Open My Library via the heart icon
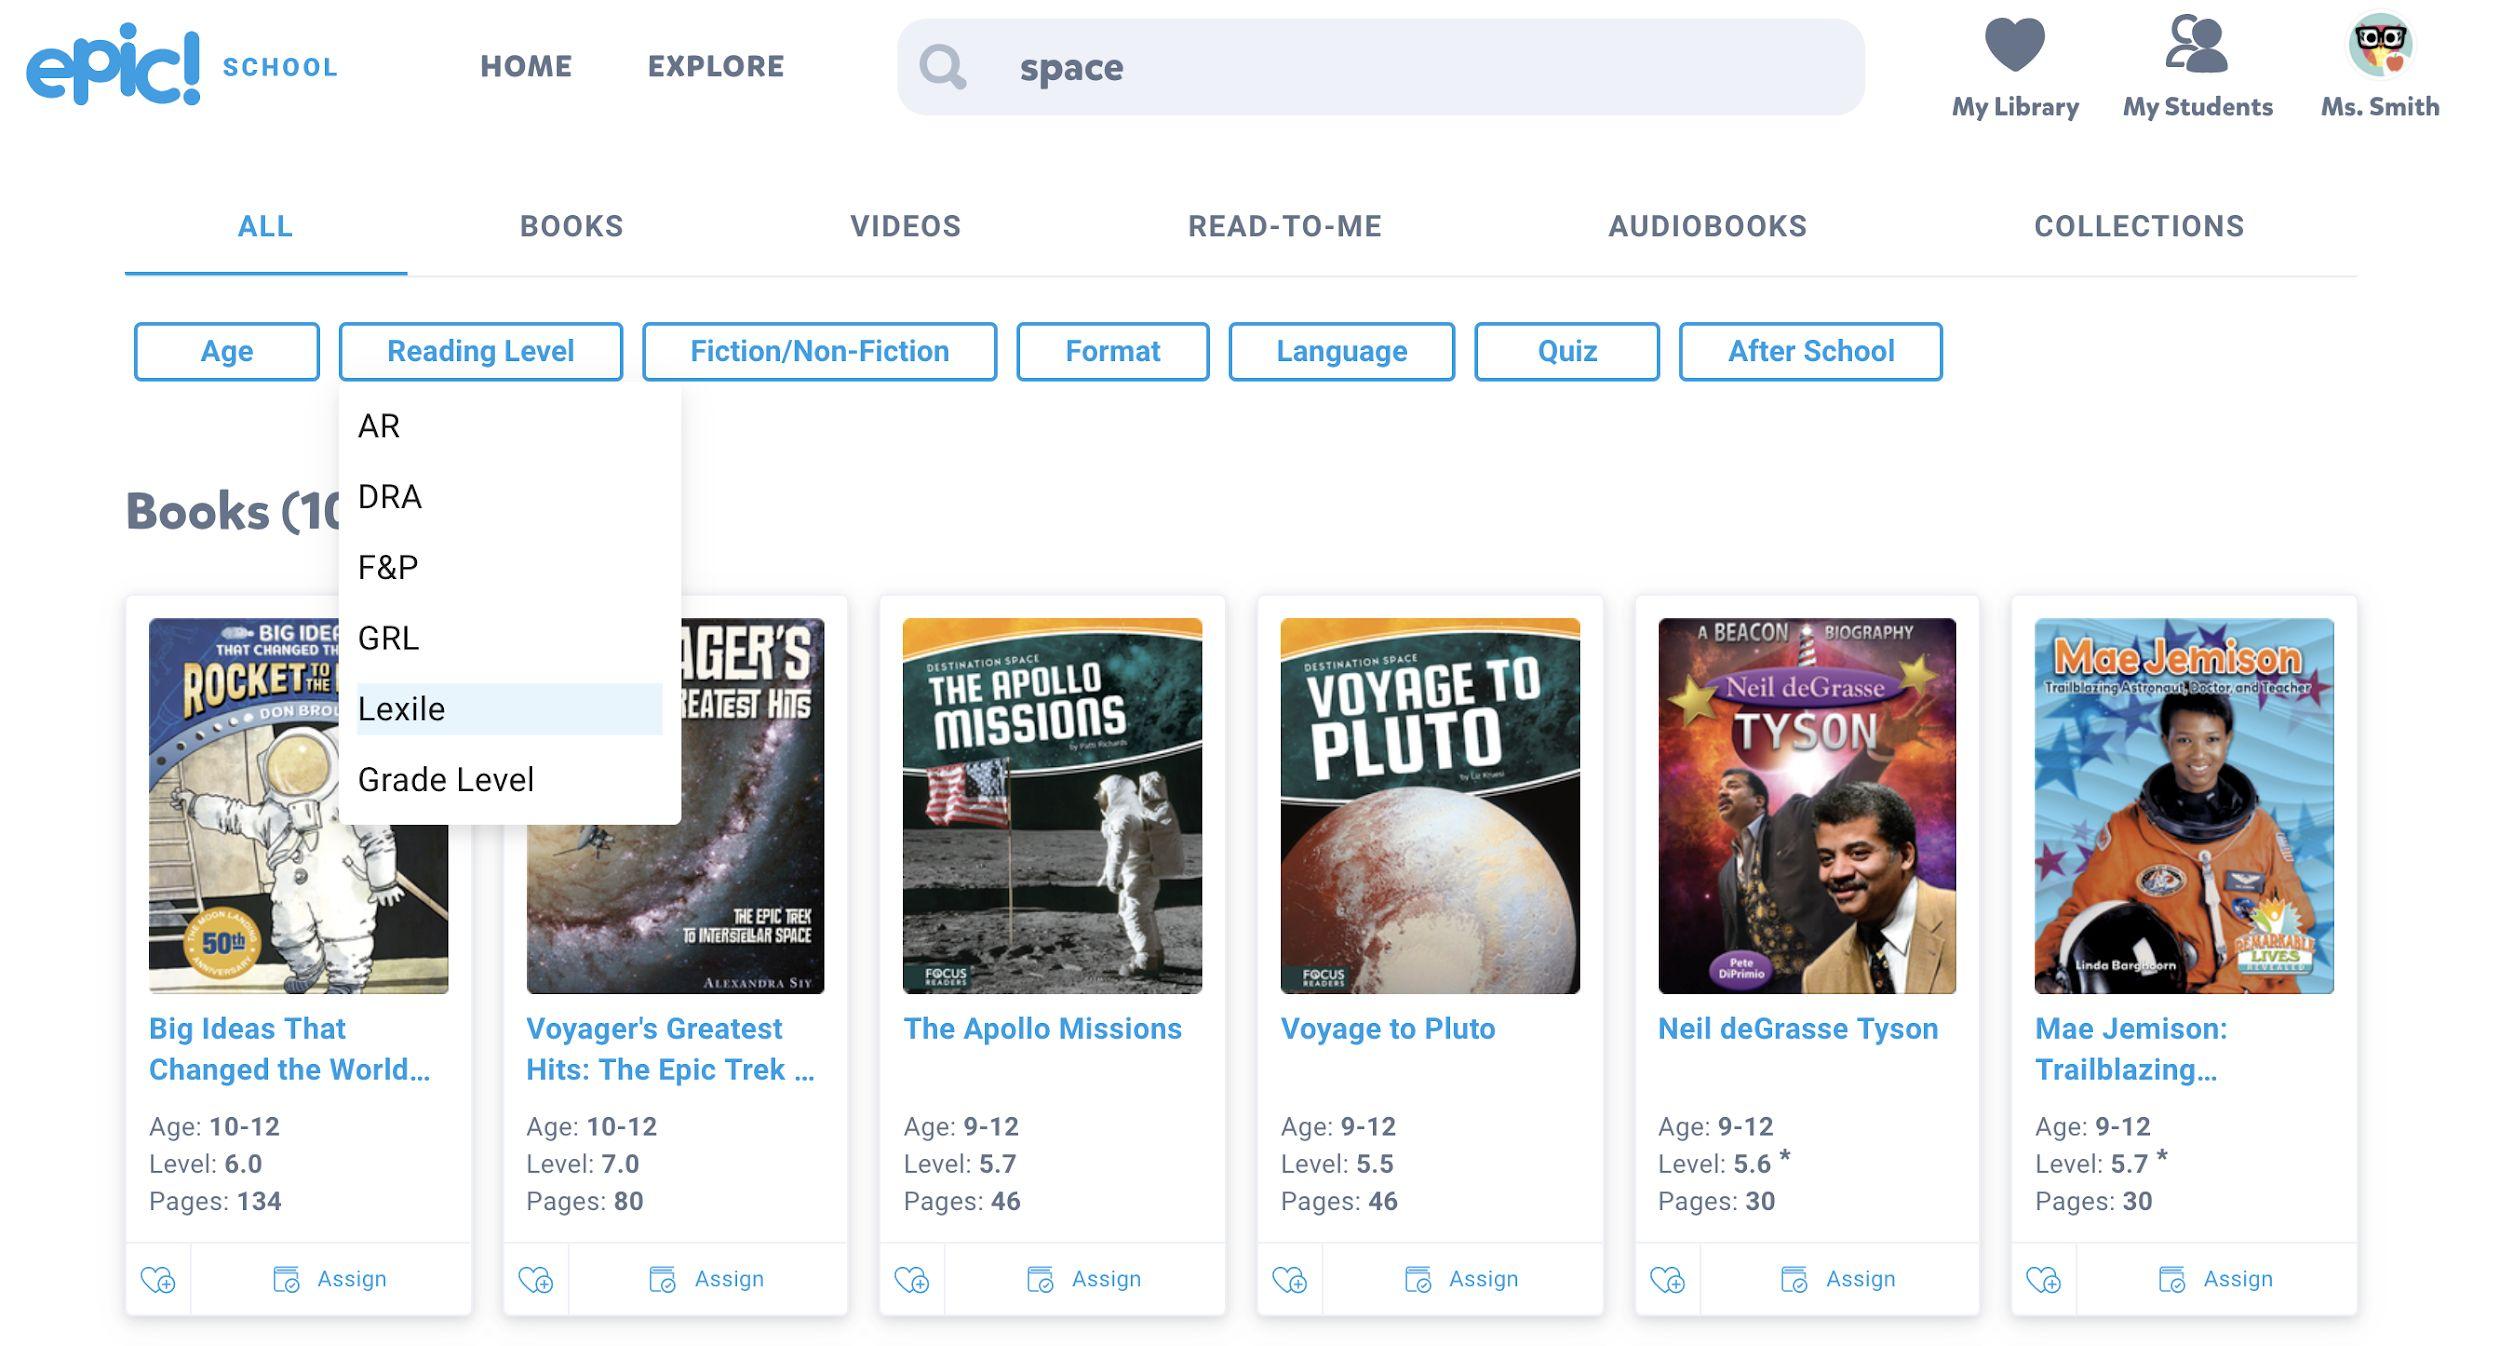The width and height of the screenshot is (2500, 1346). [2014, 45]
